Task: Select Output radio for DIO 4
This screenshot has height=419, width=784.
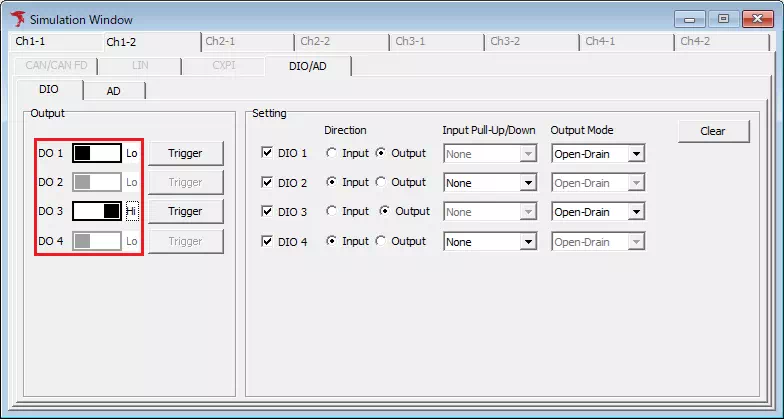Action: 381,241
